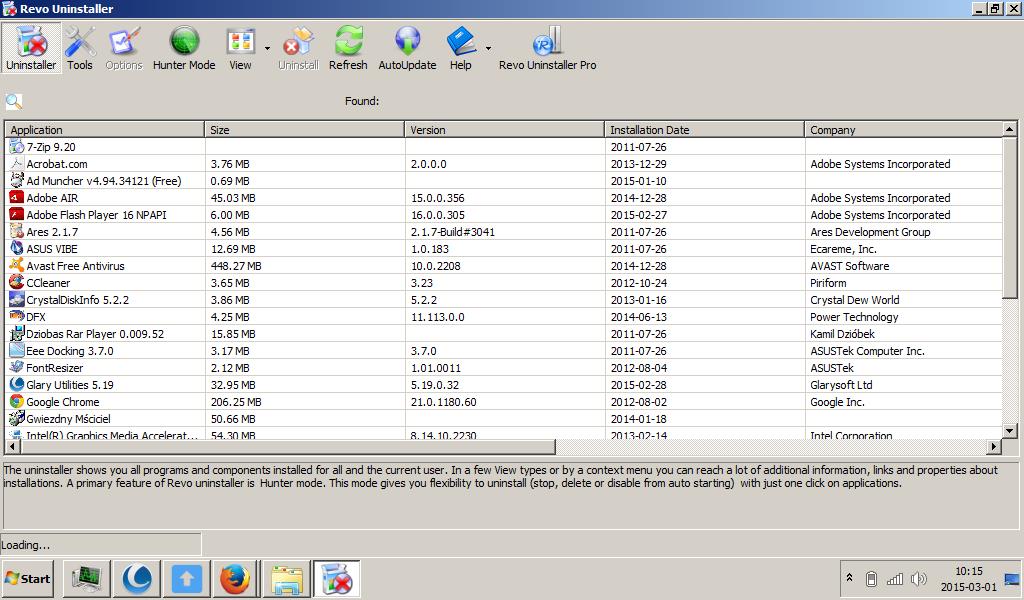1024x600 pixels.
Task: Click the vertical scrollbar thumb
Action: click(1010, 220)
